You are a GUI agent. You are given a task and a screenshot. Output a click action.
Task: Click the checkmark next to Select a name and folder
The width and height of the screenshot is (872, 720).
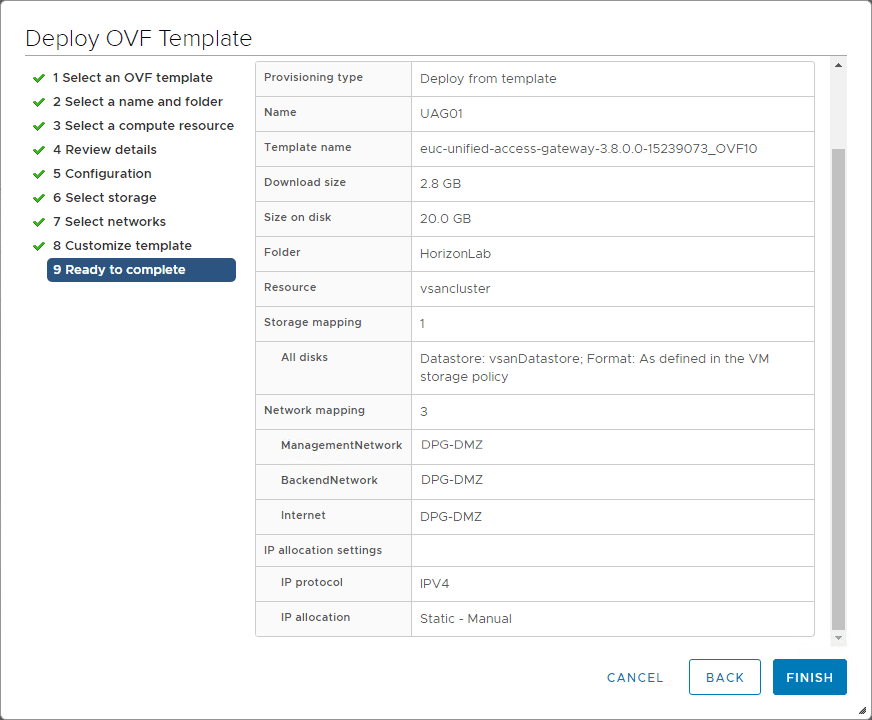tap(39, 101)
